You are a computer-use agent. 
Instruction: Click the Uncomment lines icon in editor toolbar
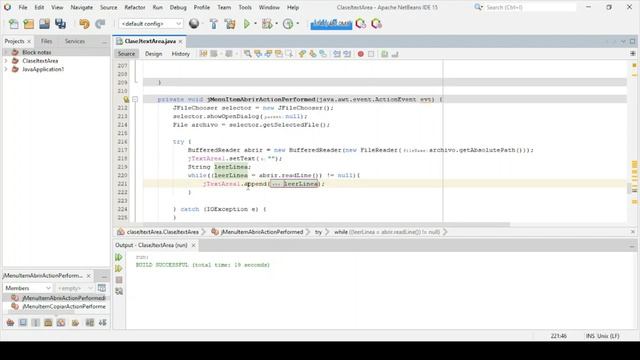tap(395, 53)
